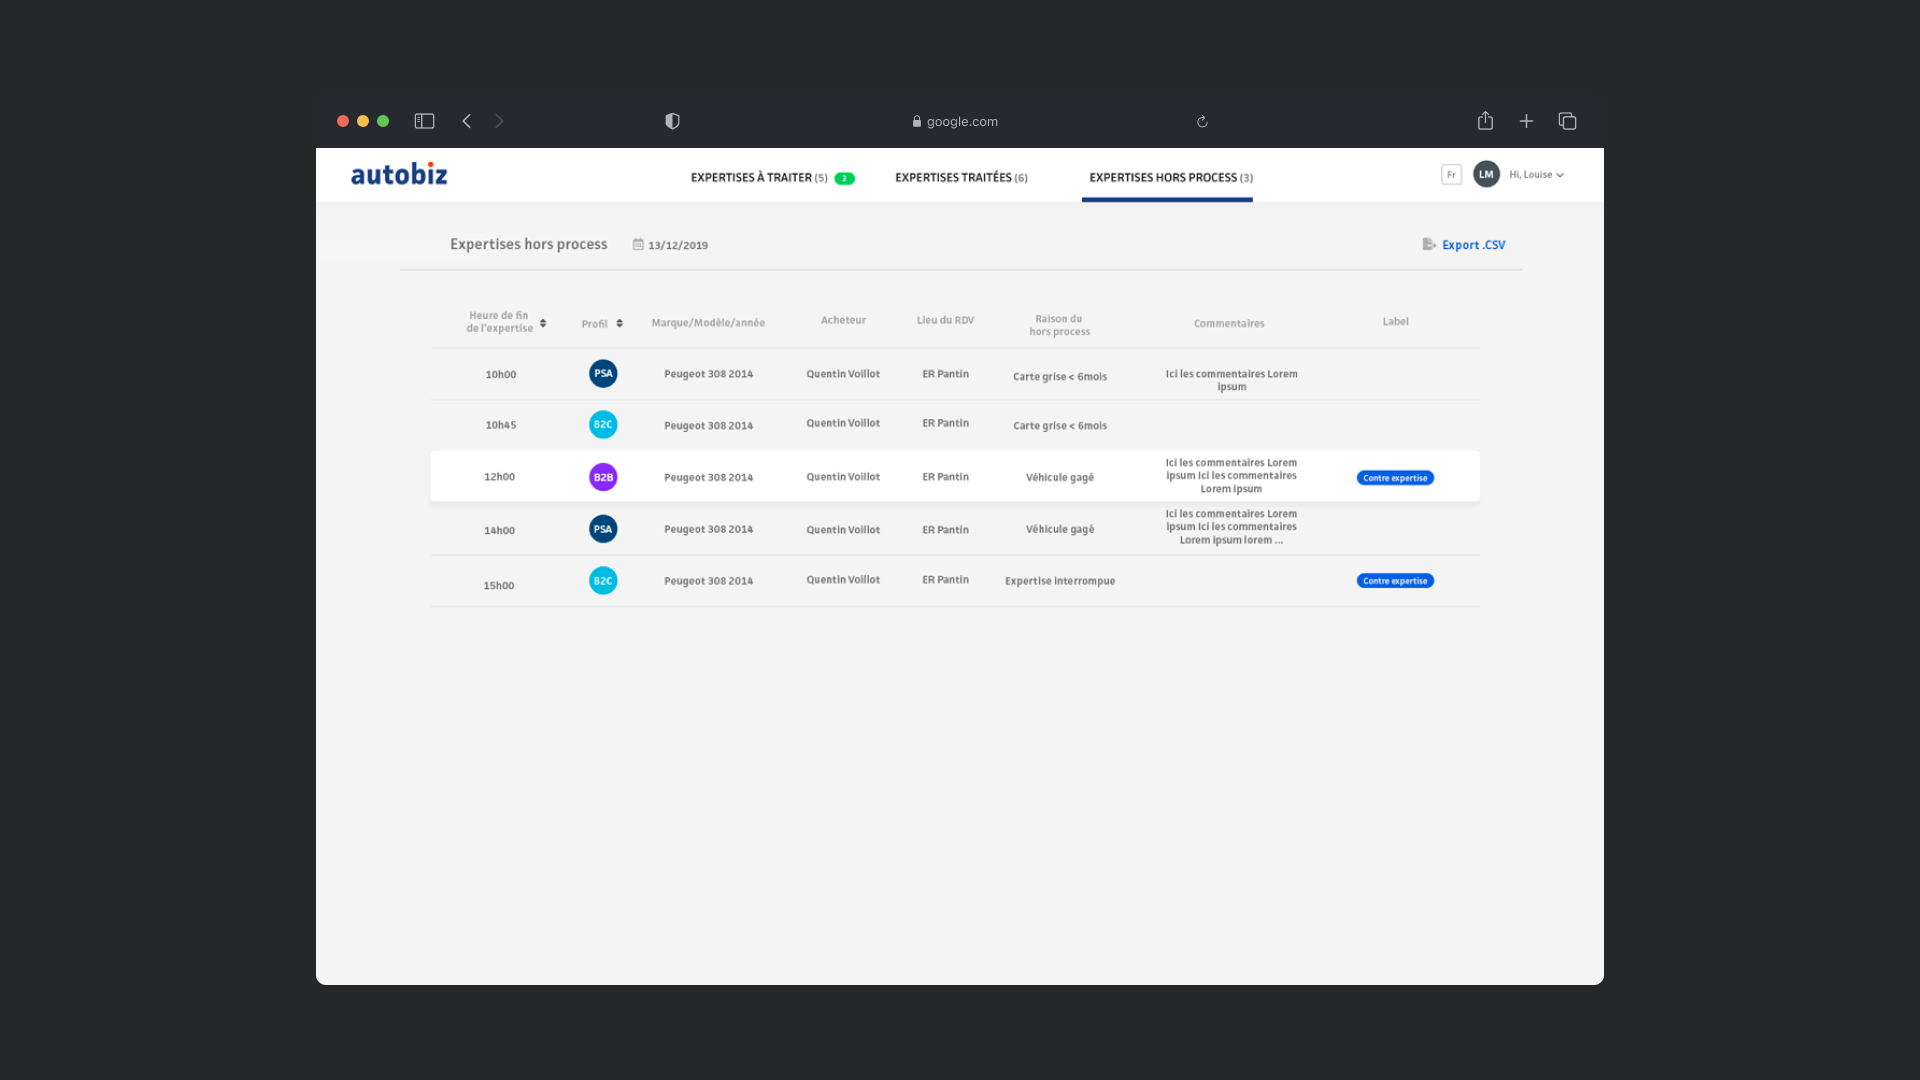The width and height of the screenshot is (1920, 1080).
Task: Click the Contre expertise label in the 12h00 row
Action: click(1395, 478)
